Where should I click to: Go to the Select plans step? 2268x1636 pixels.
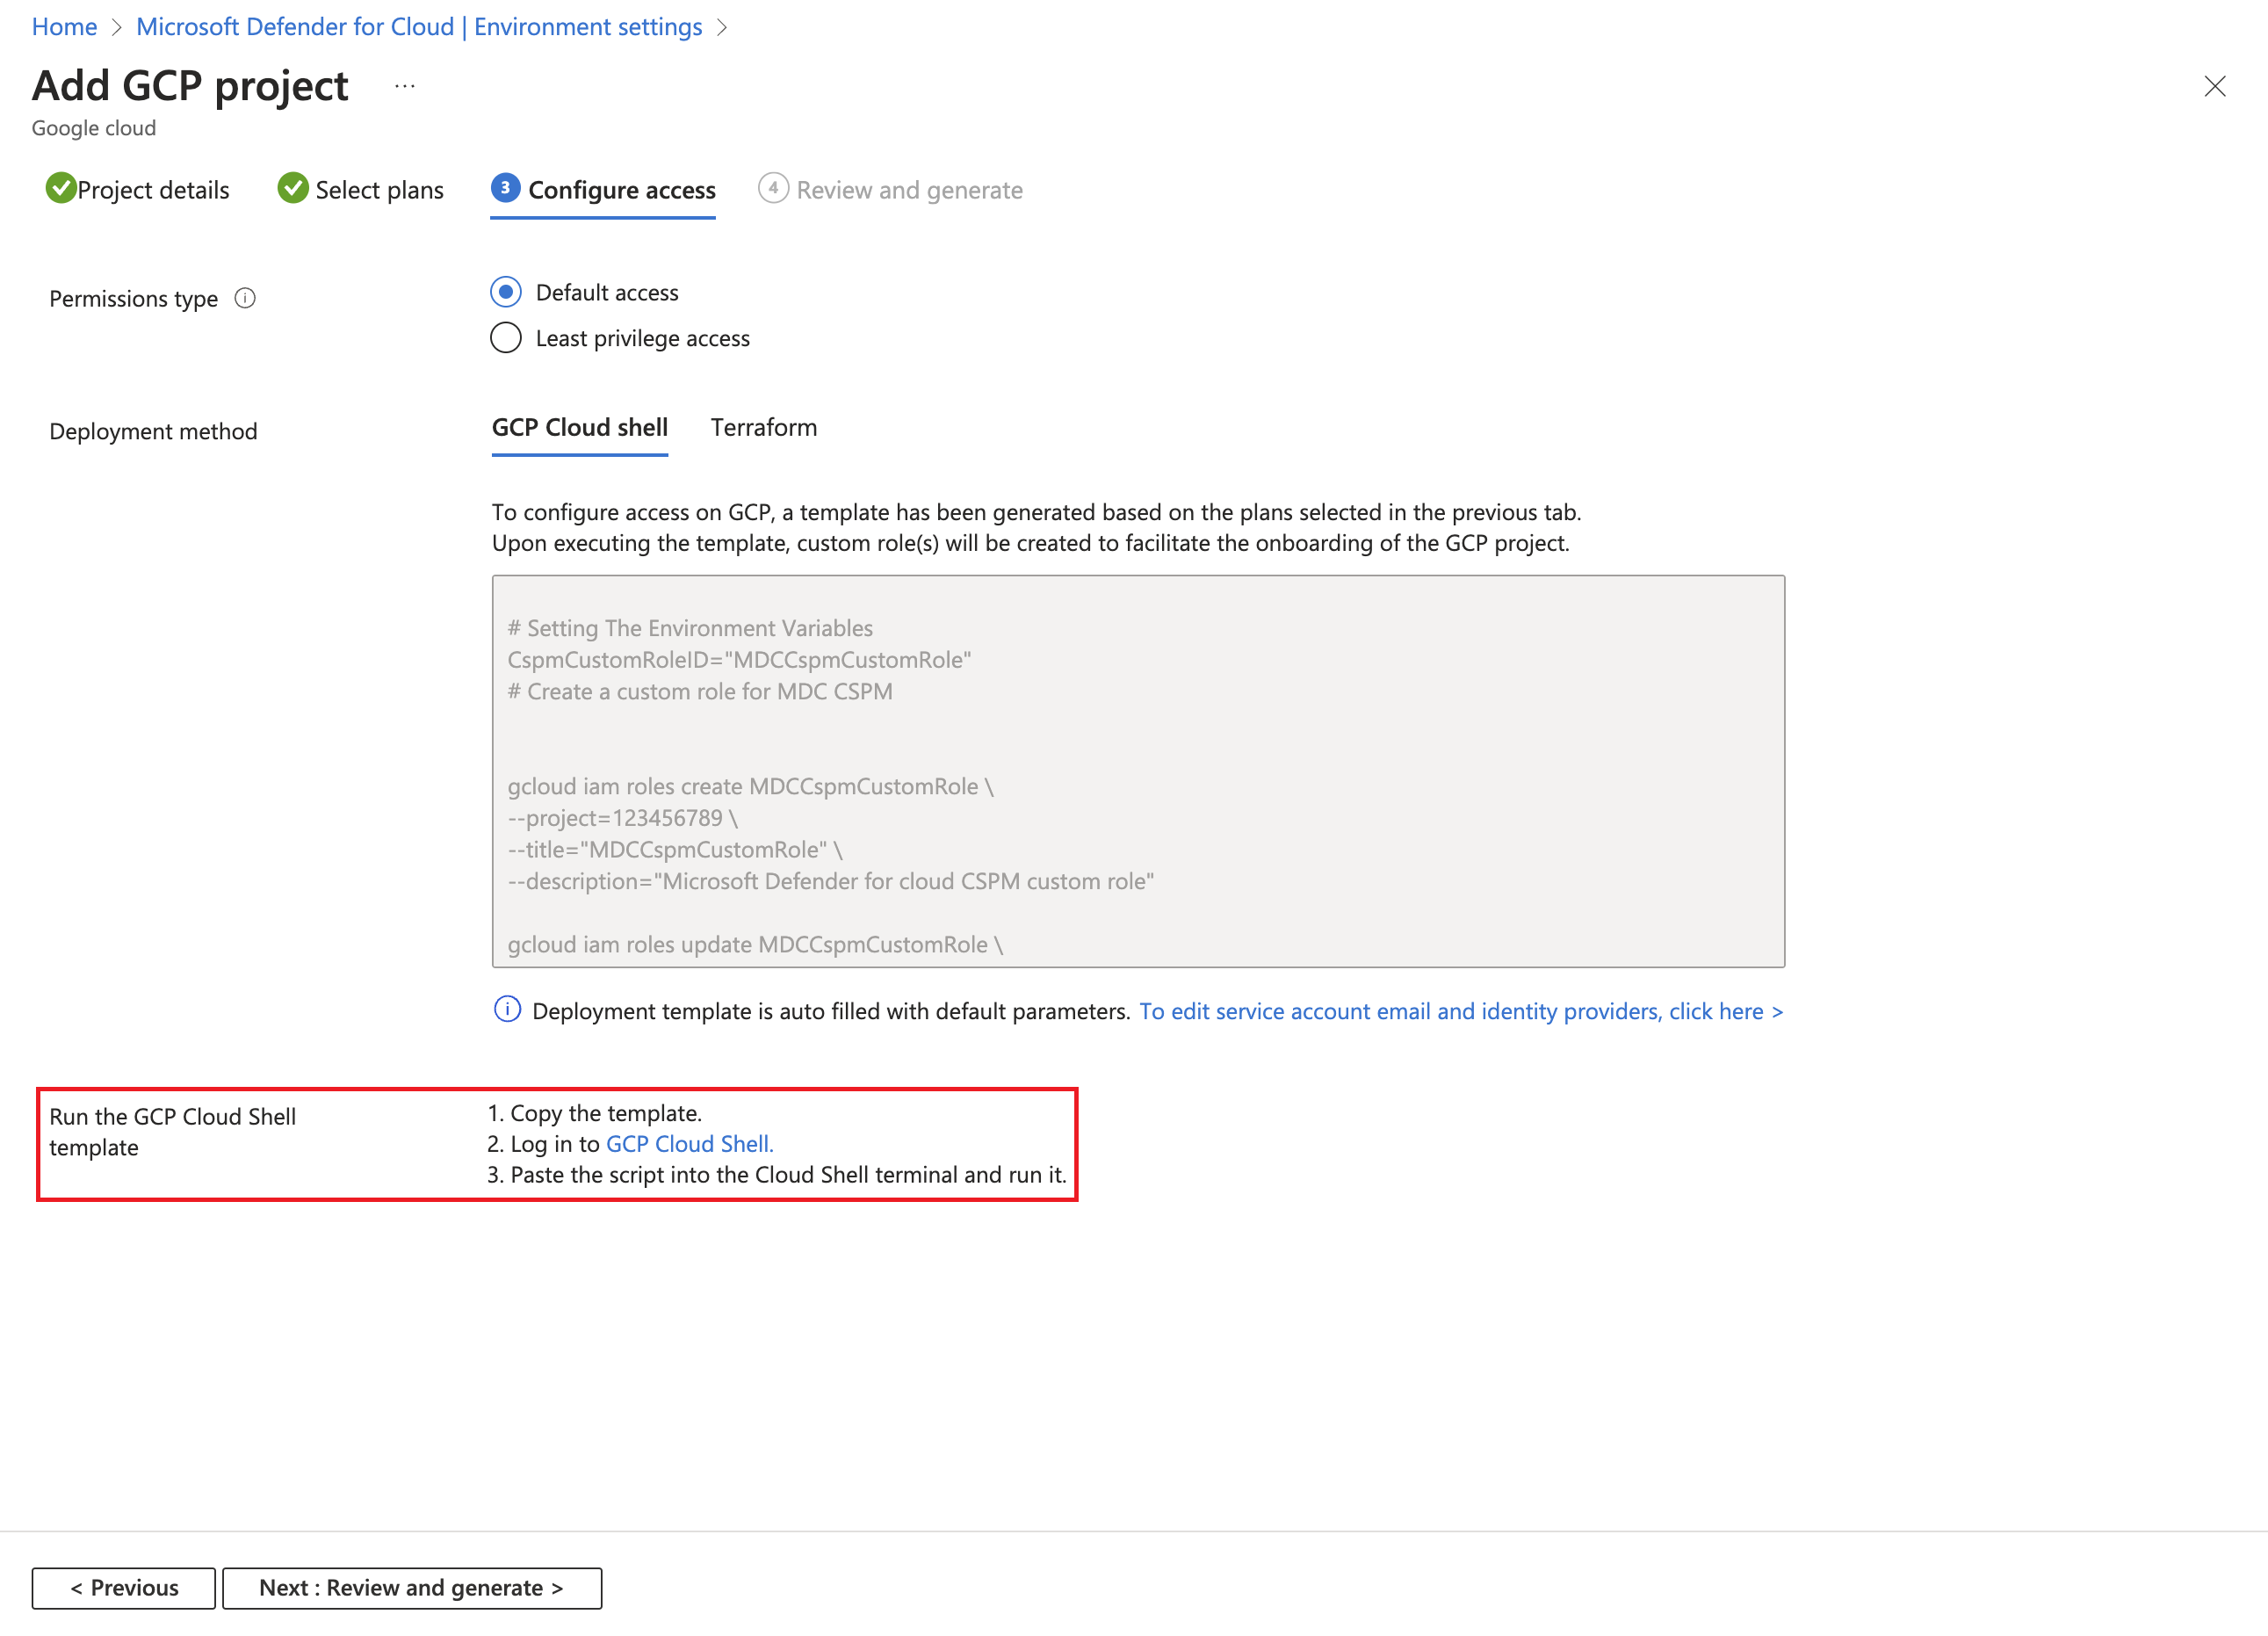379,190
